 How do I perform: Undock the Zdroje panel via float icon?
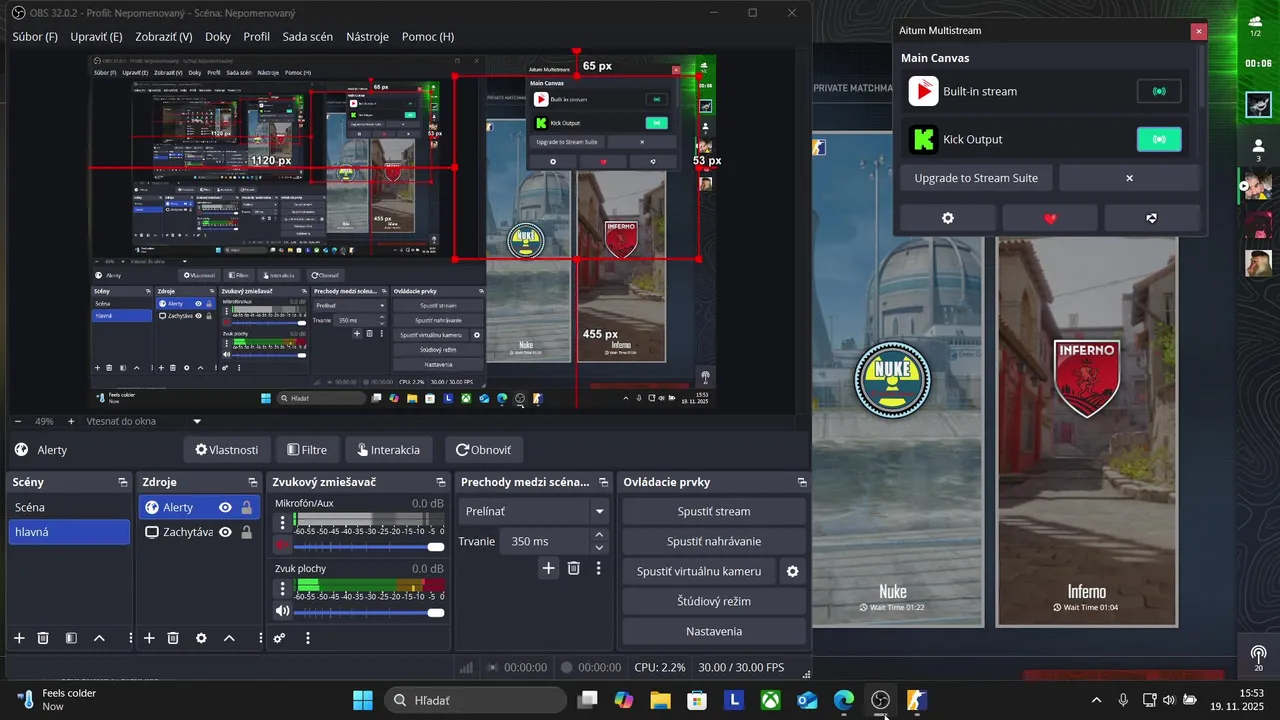253,482
